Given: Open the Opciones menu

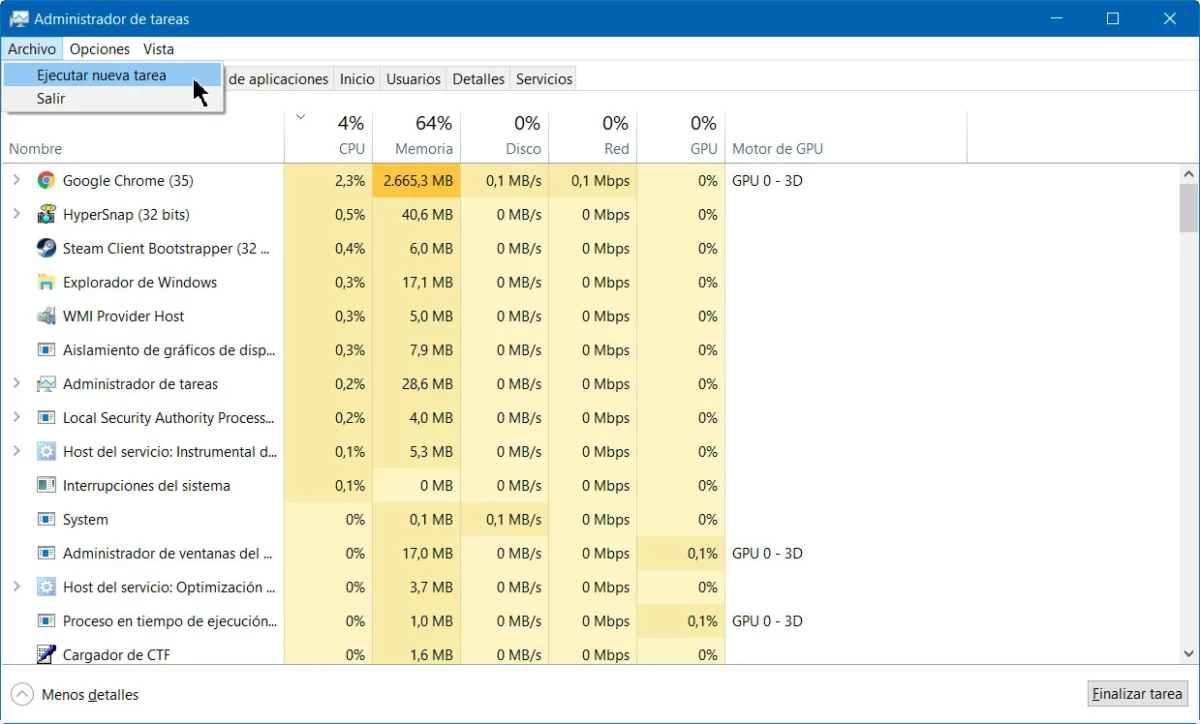Looking at the screenshot, I should click(99, 48).
